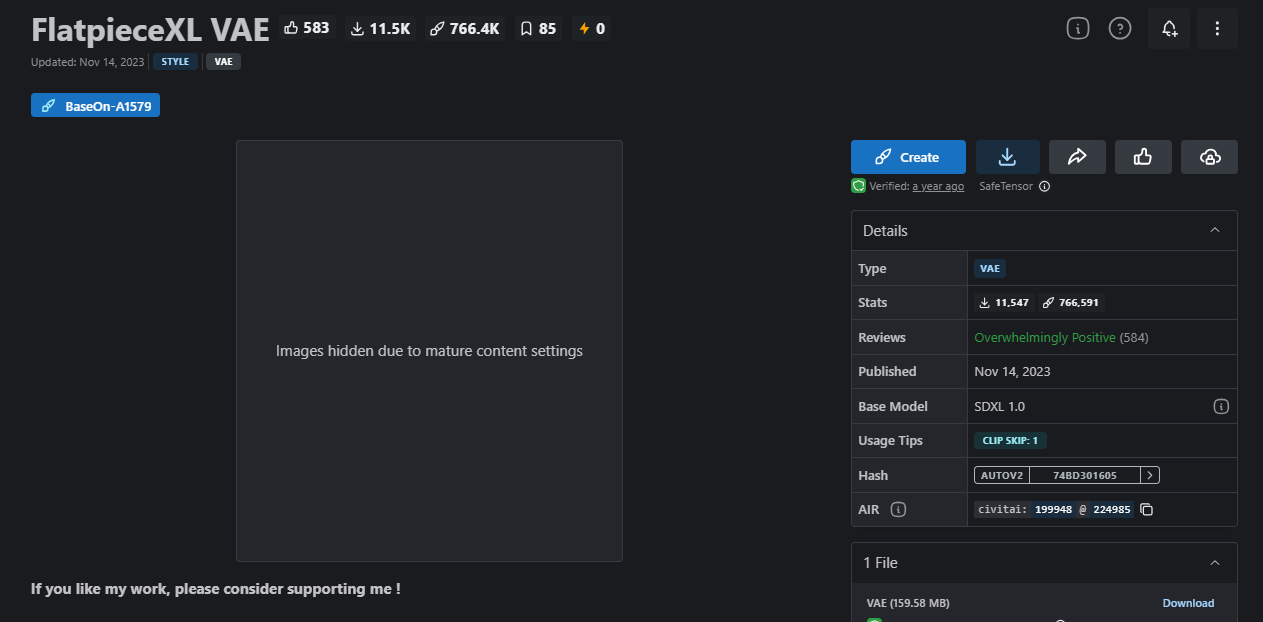Image resolution: width=1263 pixels, height=622 pixels.
Task: Open the help question mark icon
Action: pos(1120,29)
